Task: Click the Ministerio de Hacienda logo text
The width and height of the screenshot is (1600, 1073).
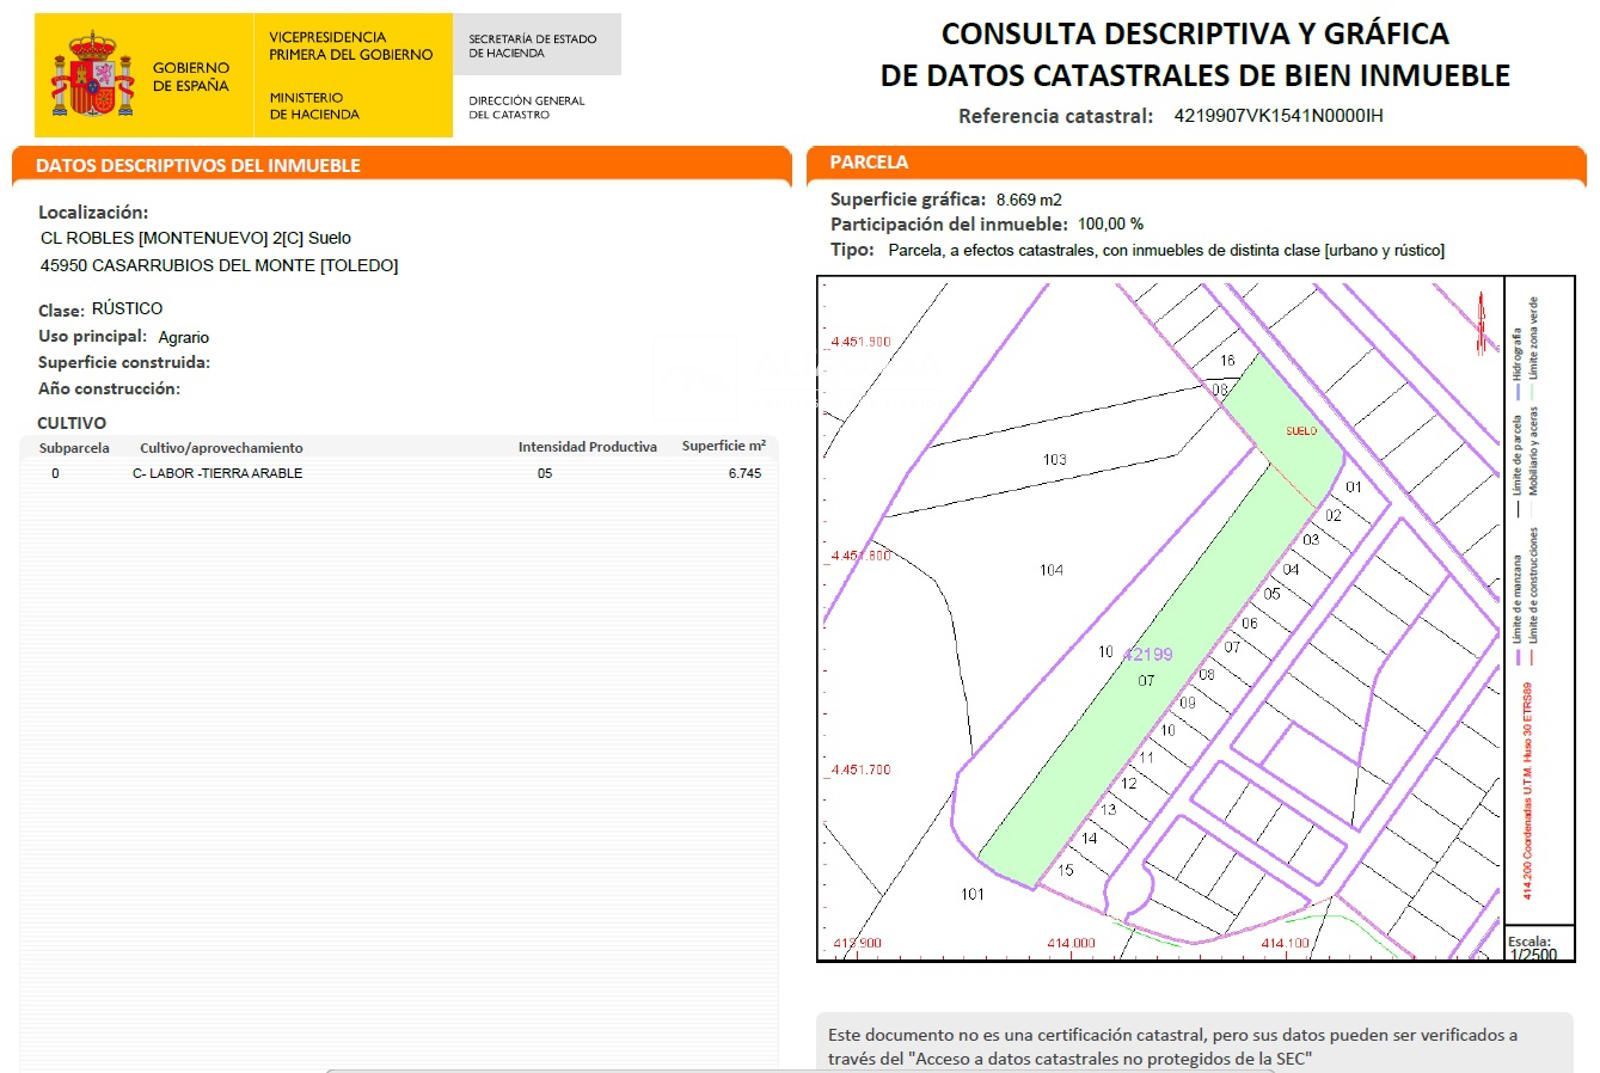Action: point(314,106)
